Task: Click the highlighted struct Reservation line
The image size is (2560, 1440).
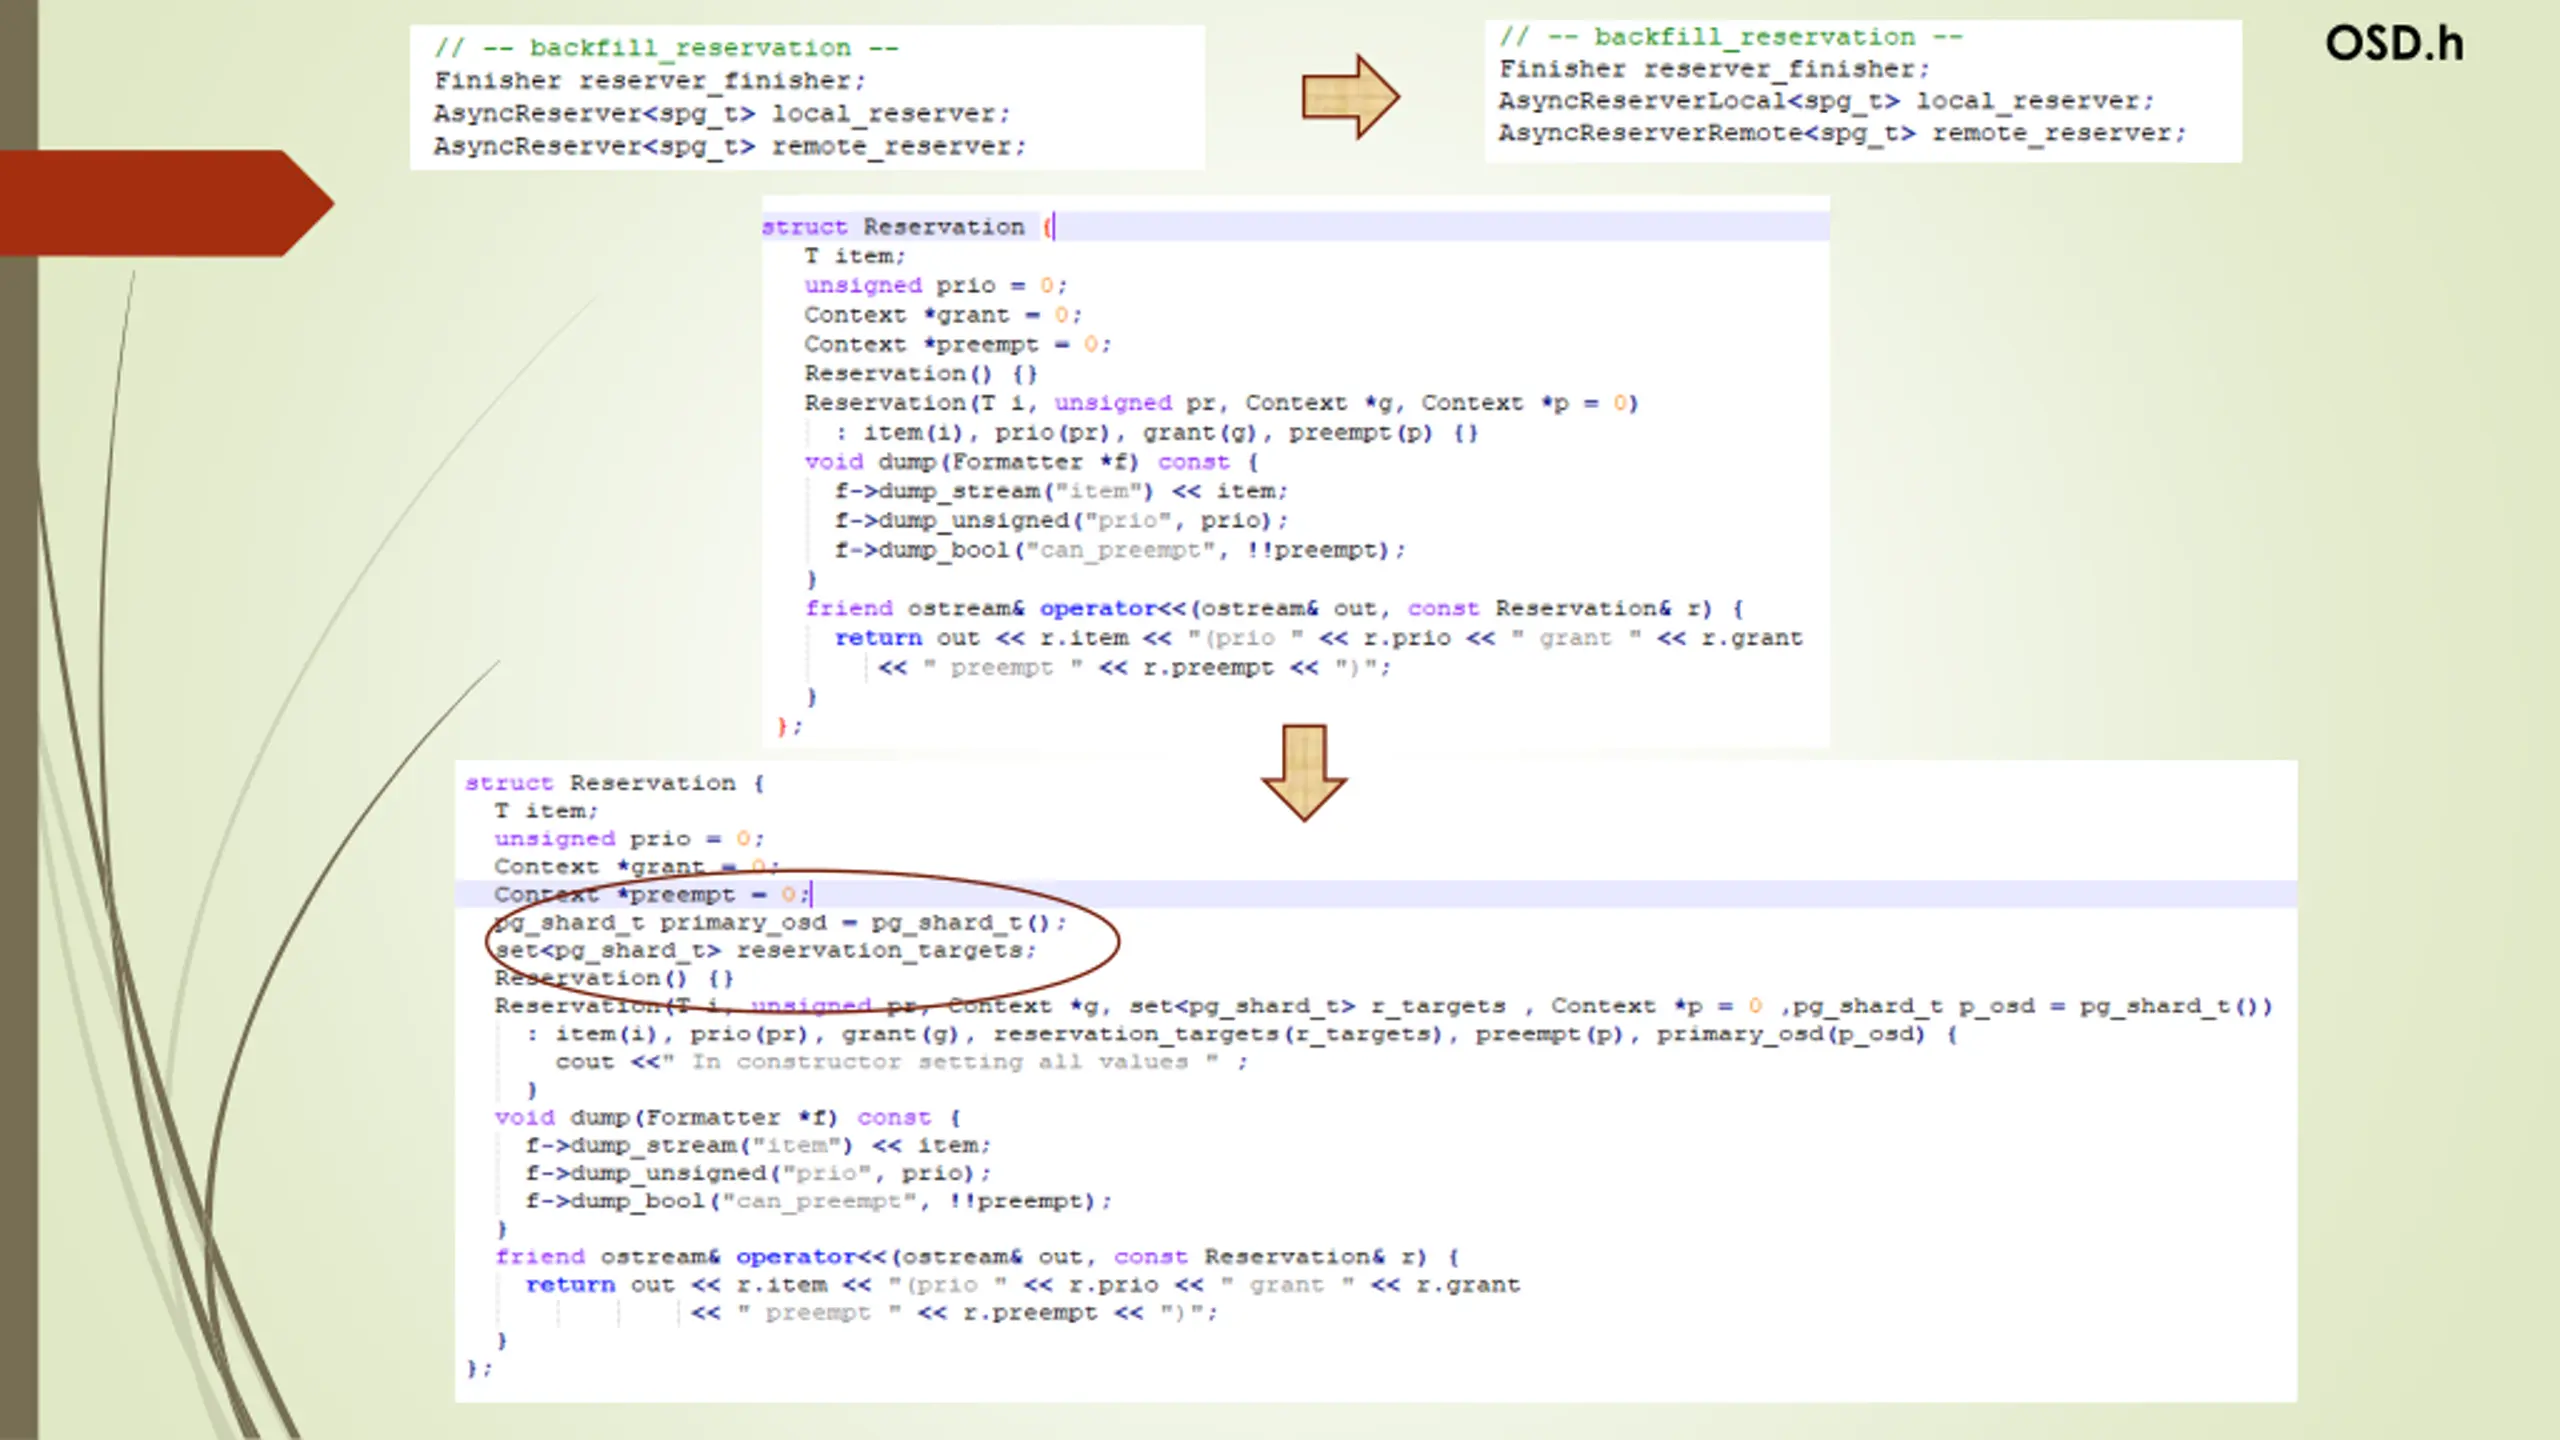Action: 1296,227
